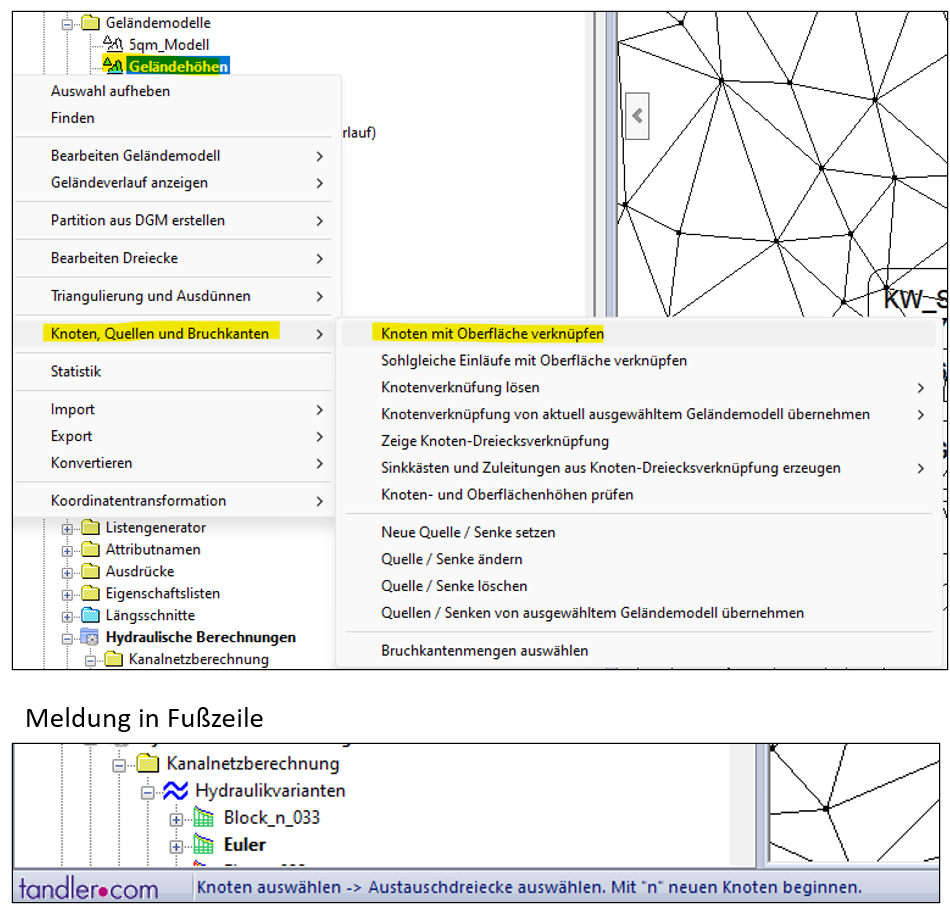Click the Geländemodelle folder icon
Screen dimensions: 950x909
[x=90, y=23]
